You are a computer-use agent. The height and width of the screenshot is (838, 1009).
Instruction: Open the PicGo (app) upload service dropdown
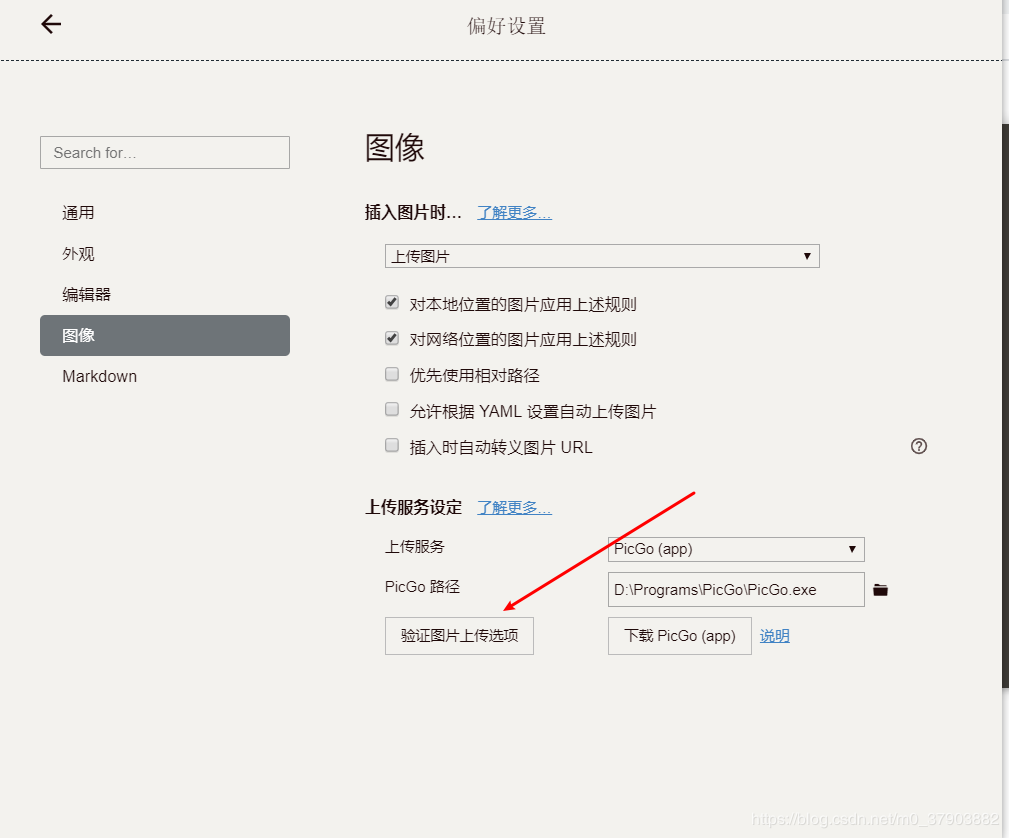[736, 549]
